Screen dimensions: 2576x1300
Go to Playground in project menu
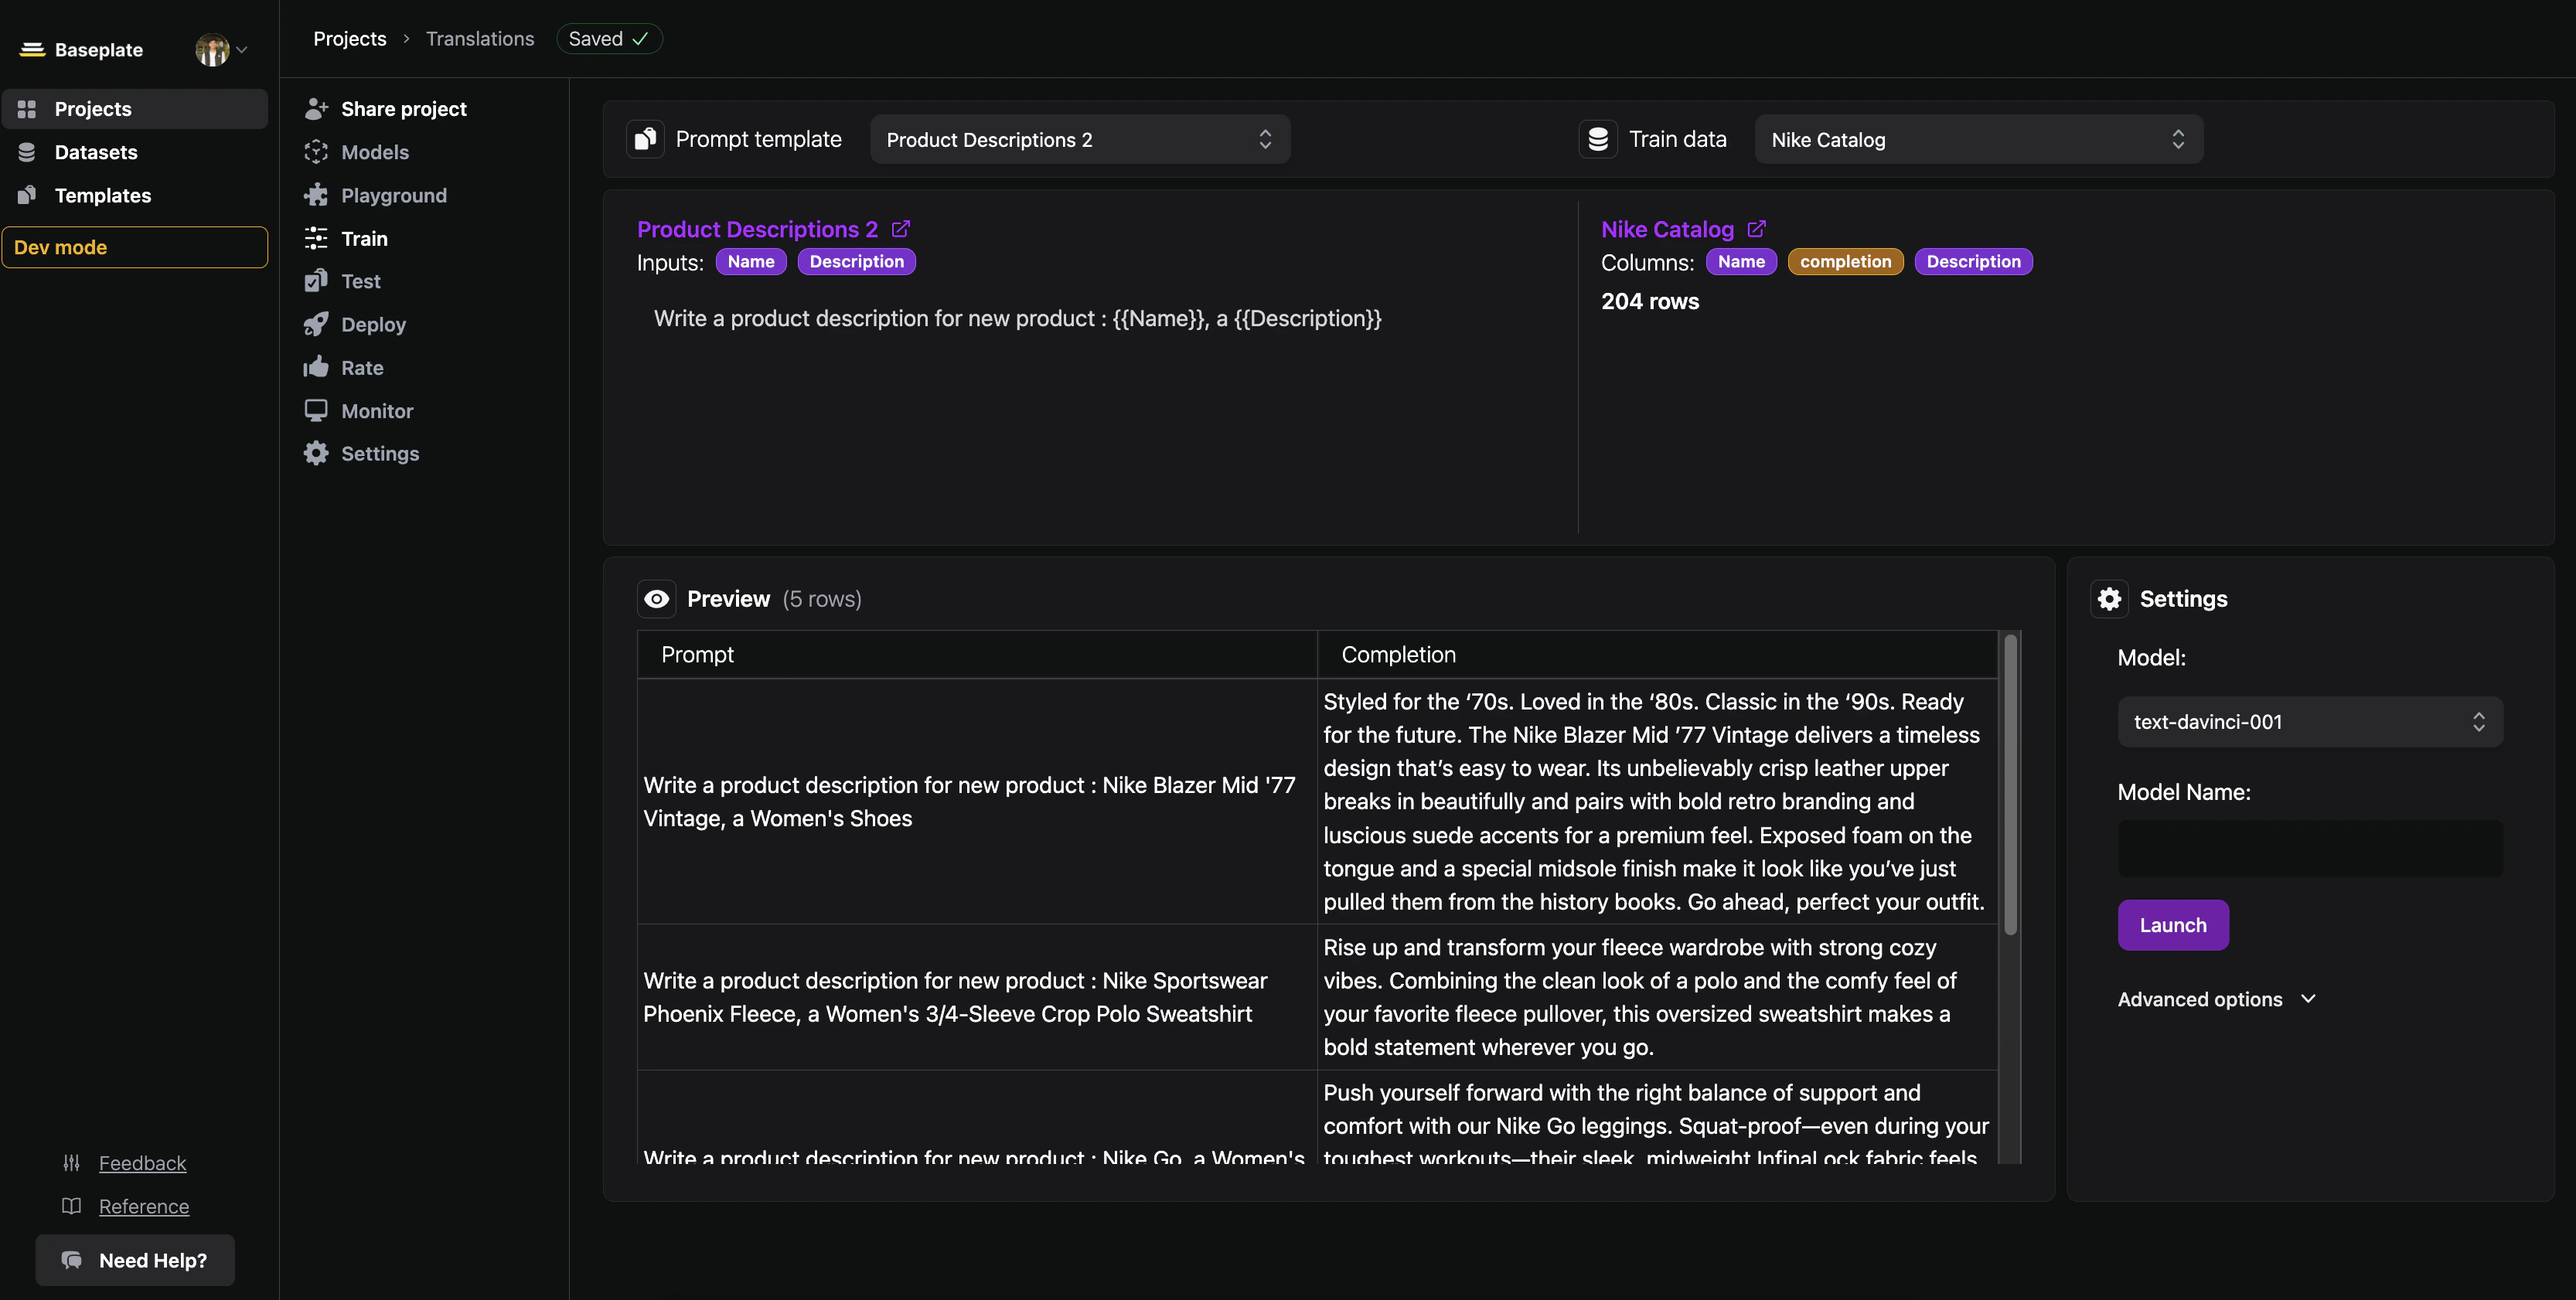click(393, 195)
